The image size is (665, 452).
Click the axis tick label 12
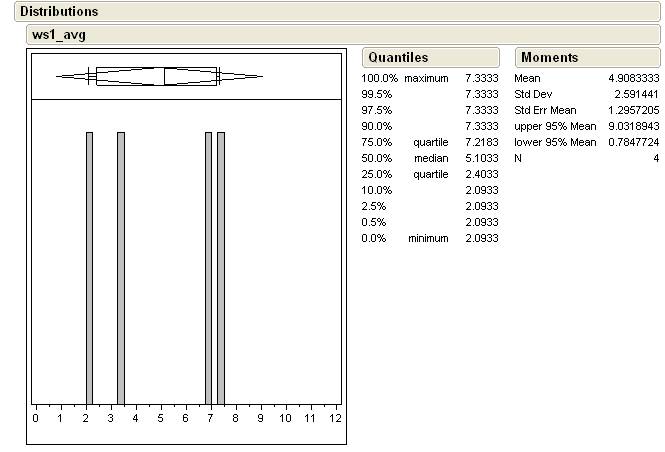click(336, 418)
